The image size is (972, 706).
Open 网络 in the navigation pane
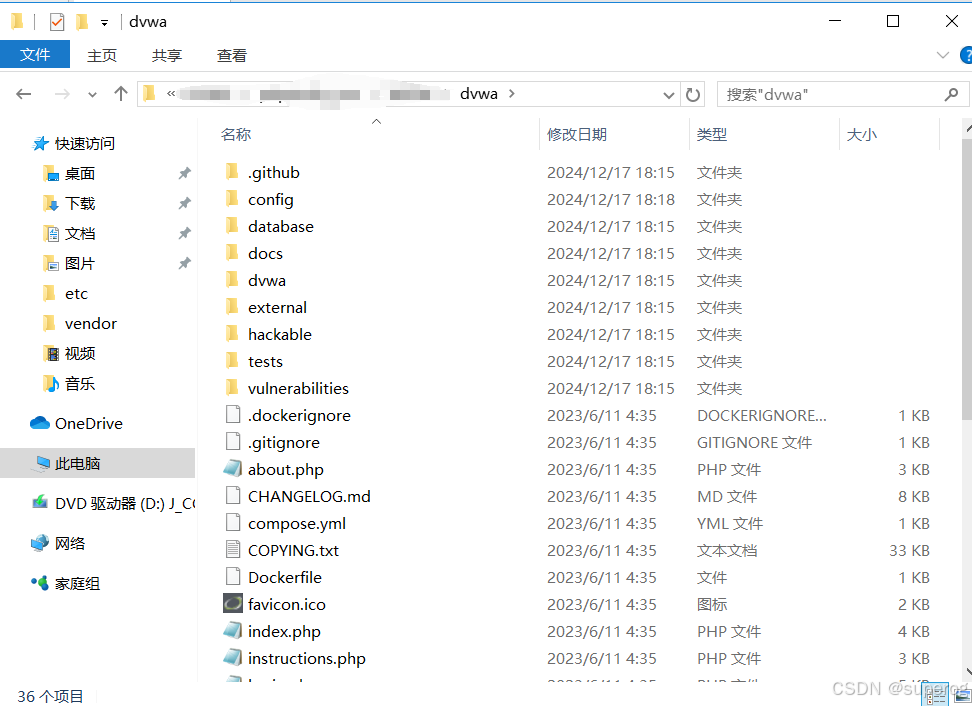click(x=58, y=544)
